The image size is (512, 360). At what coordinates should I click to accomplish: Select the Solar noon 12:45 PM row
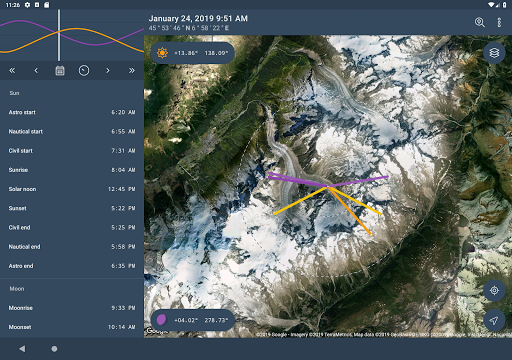click(x=72, y=189)
